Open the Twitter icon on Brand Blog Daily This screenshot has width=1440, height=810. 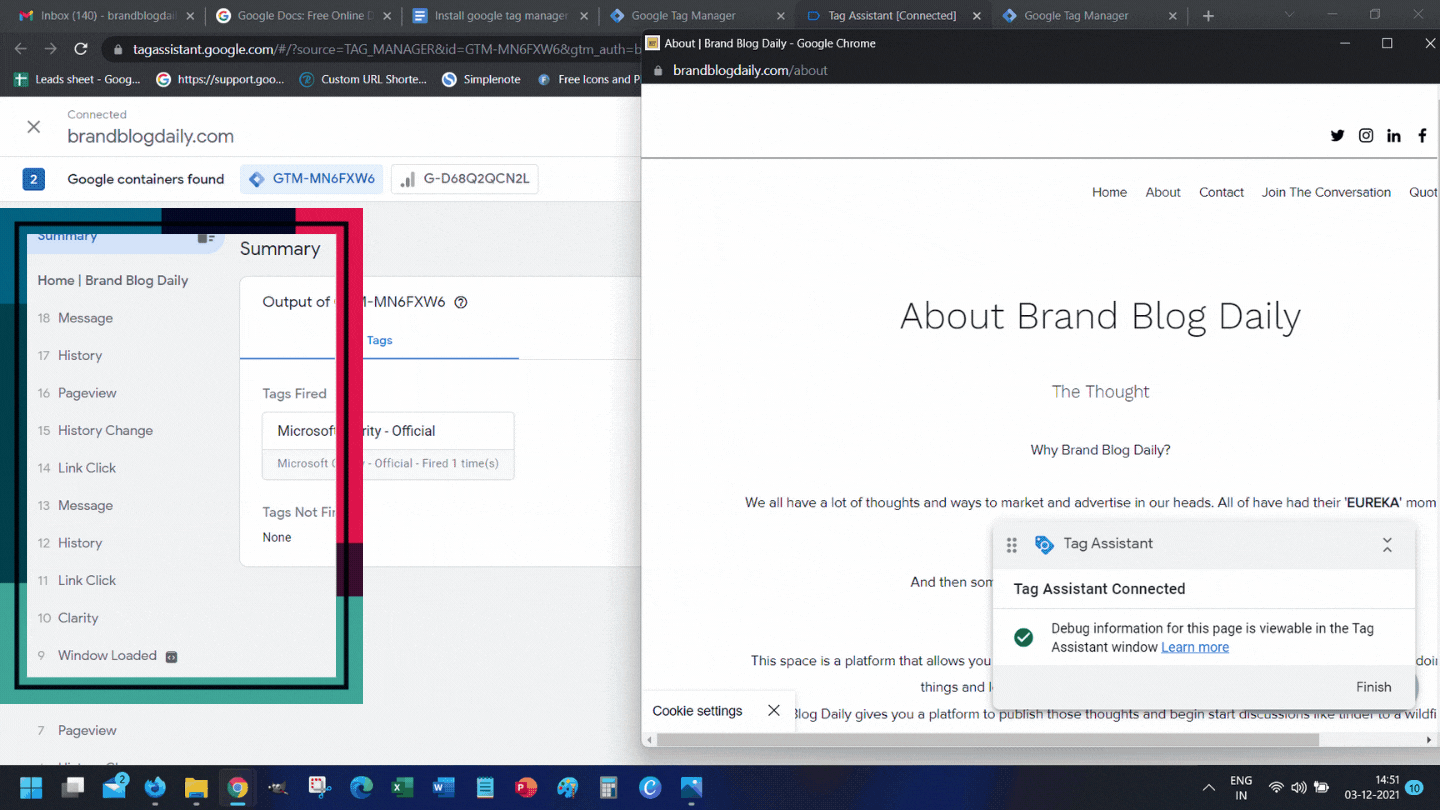point(1337,136)
